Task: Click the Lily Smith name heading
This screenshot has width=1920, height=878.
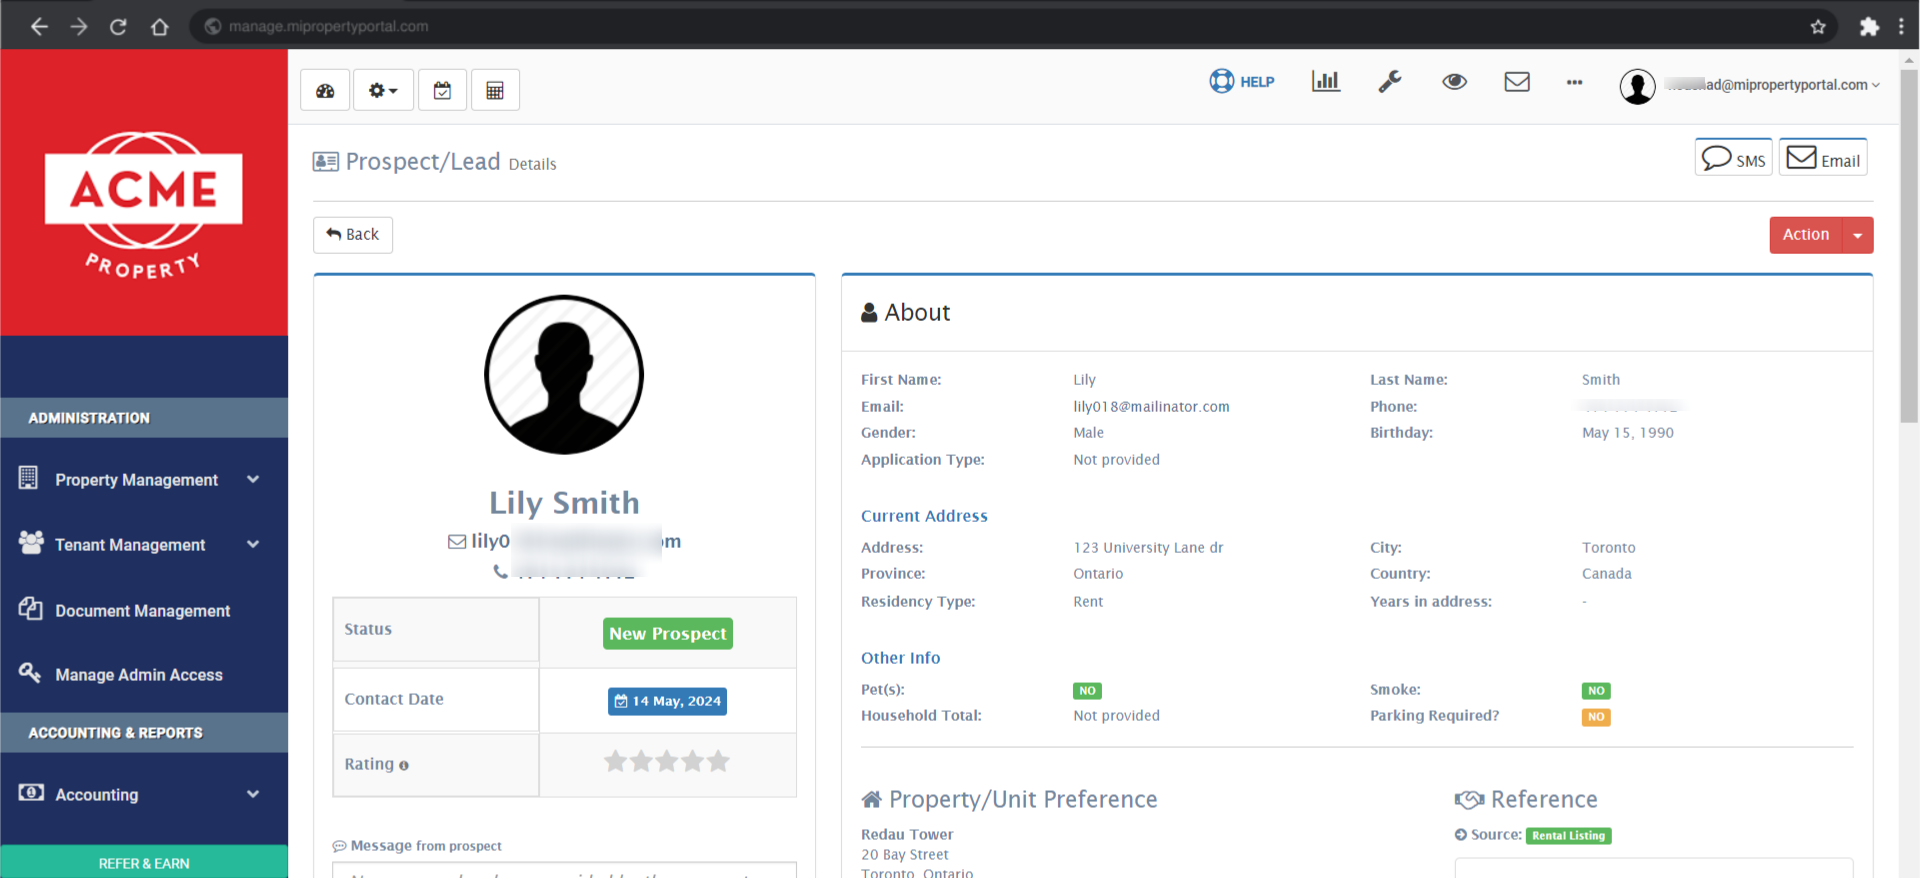Action: 564,503
